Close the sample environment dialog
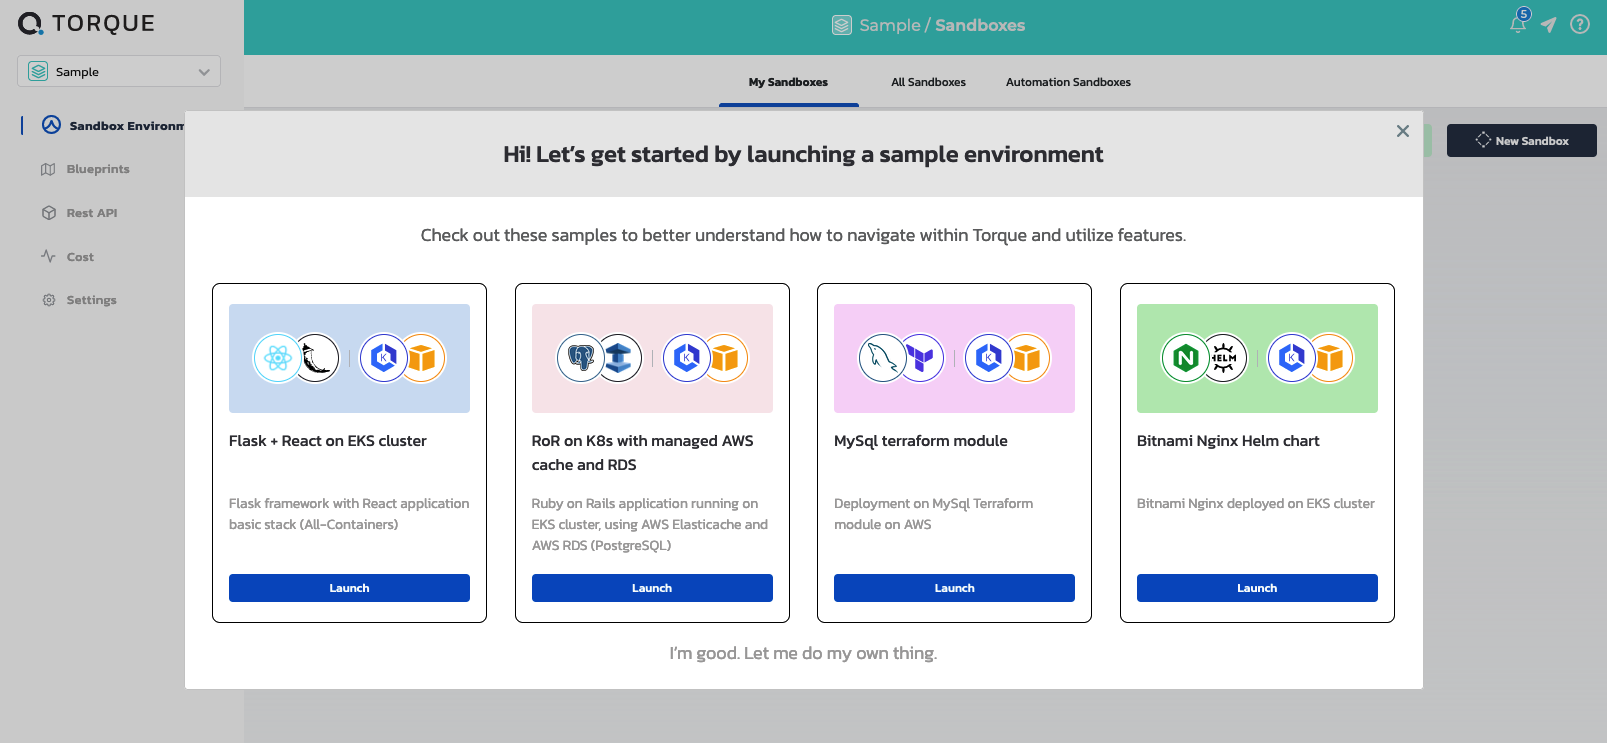 click(x=1403, y=131)
